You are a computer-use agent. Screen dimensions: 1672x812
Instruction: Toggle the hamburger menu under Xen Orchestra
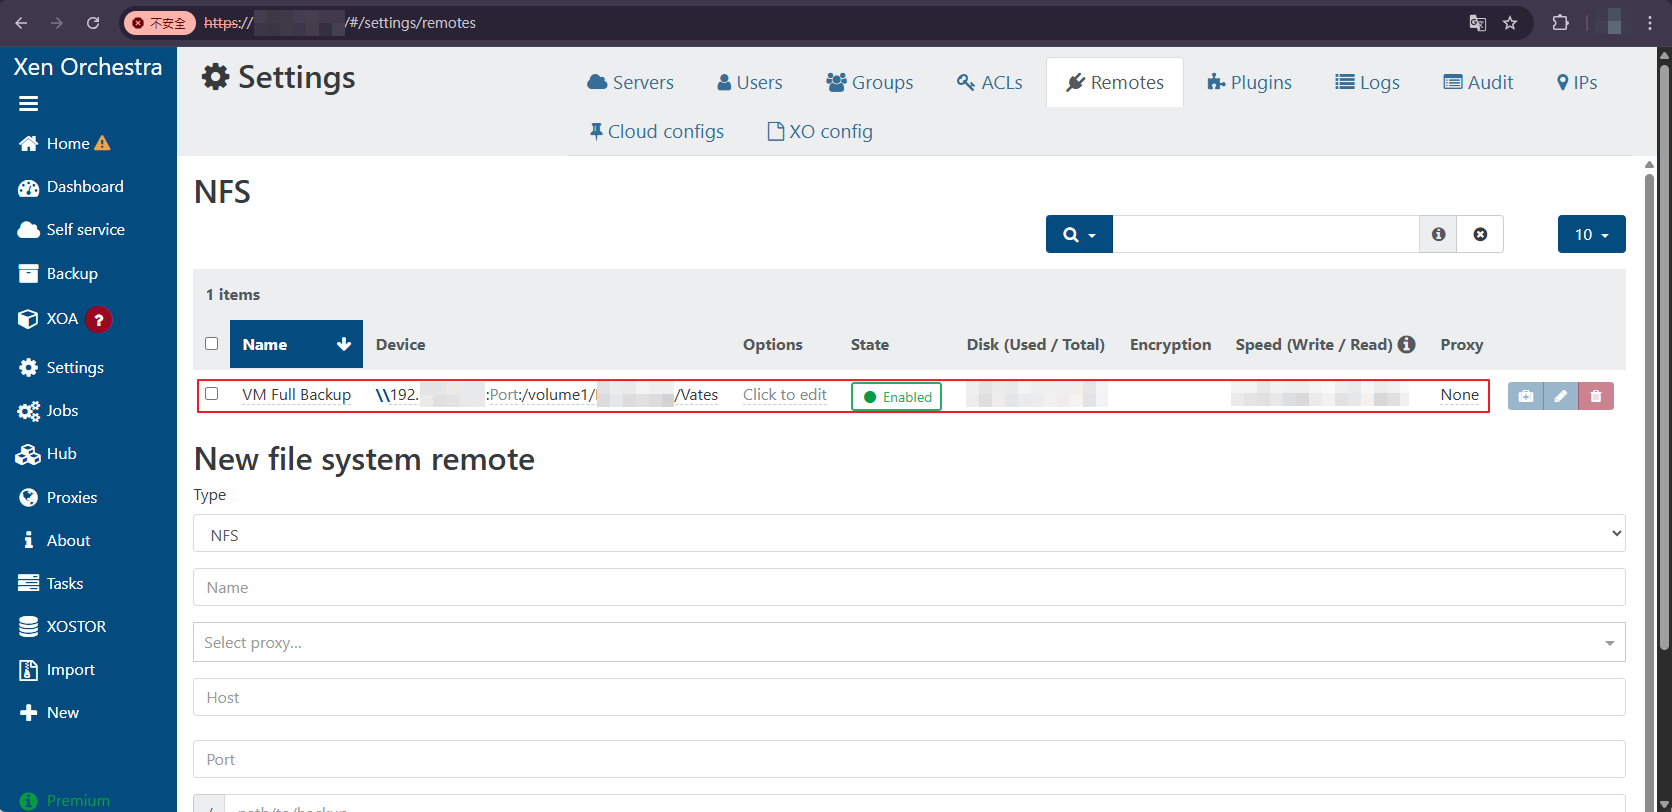[x=28, y=104]
